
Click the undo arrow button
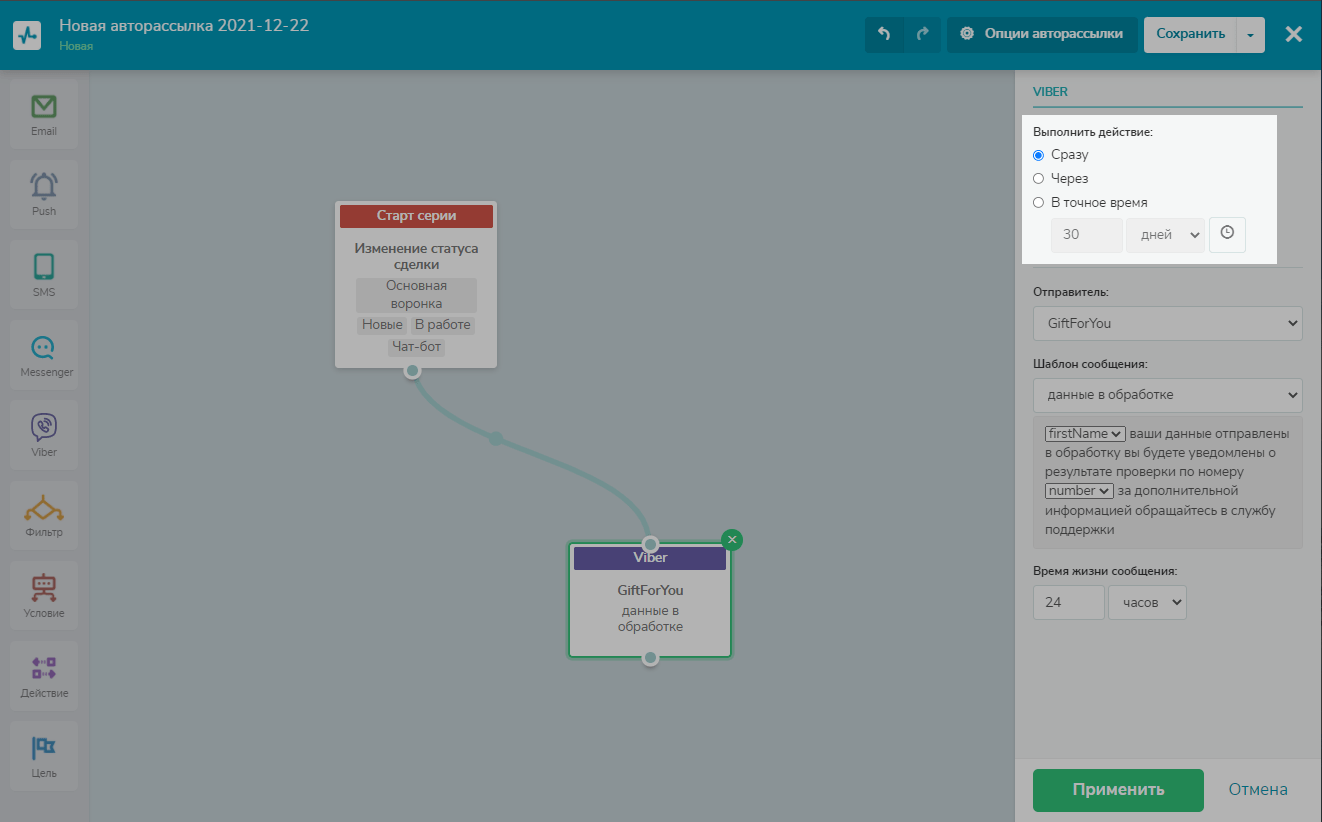[x=884, y=34]
